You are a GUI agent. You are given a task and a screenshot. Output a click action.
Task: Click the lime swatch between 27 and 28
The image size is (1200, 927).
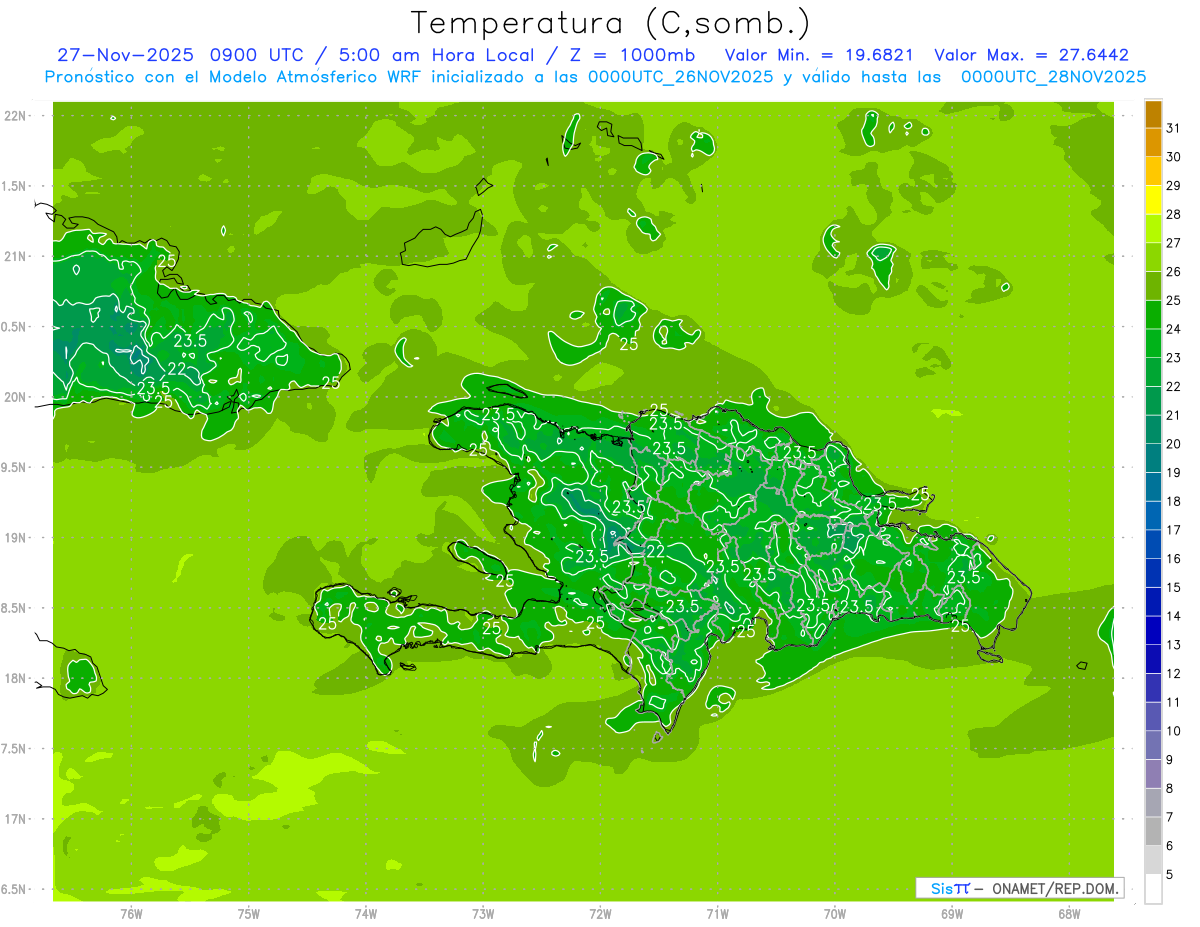coord(1153,228)
